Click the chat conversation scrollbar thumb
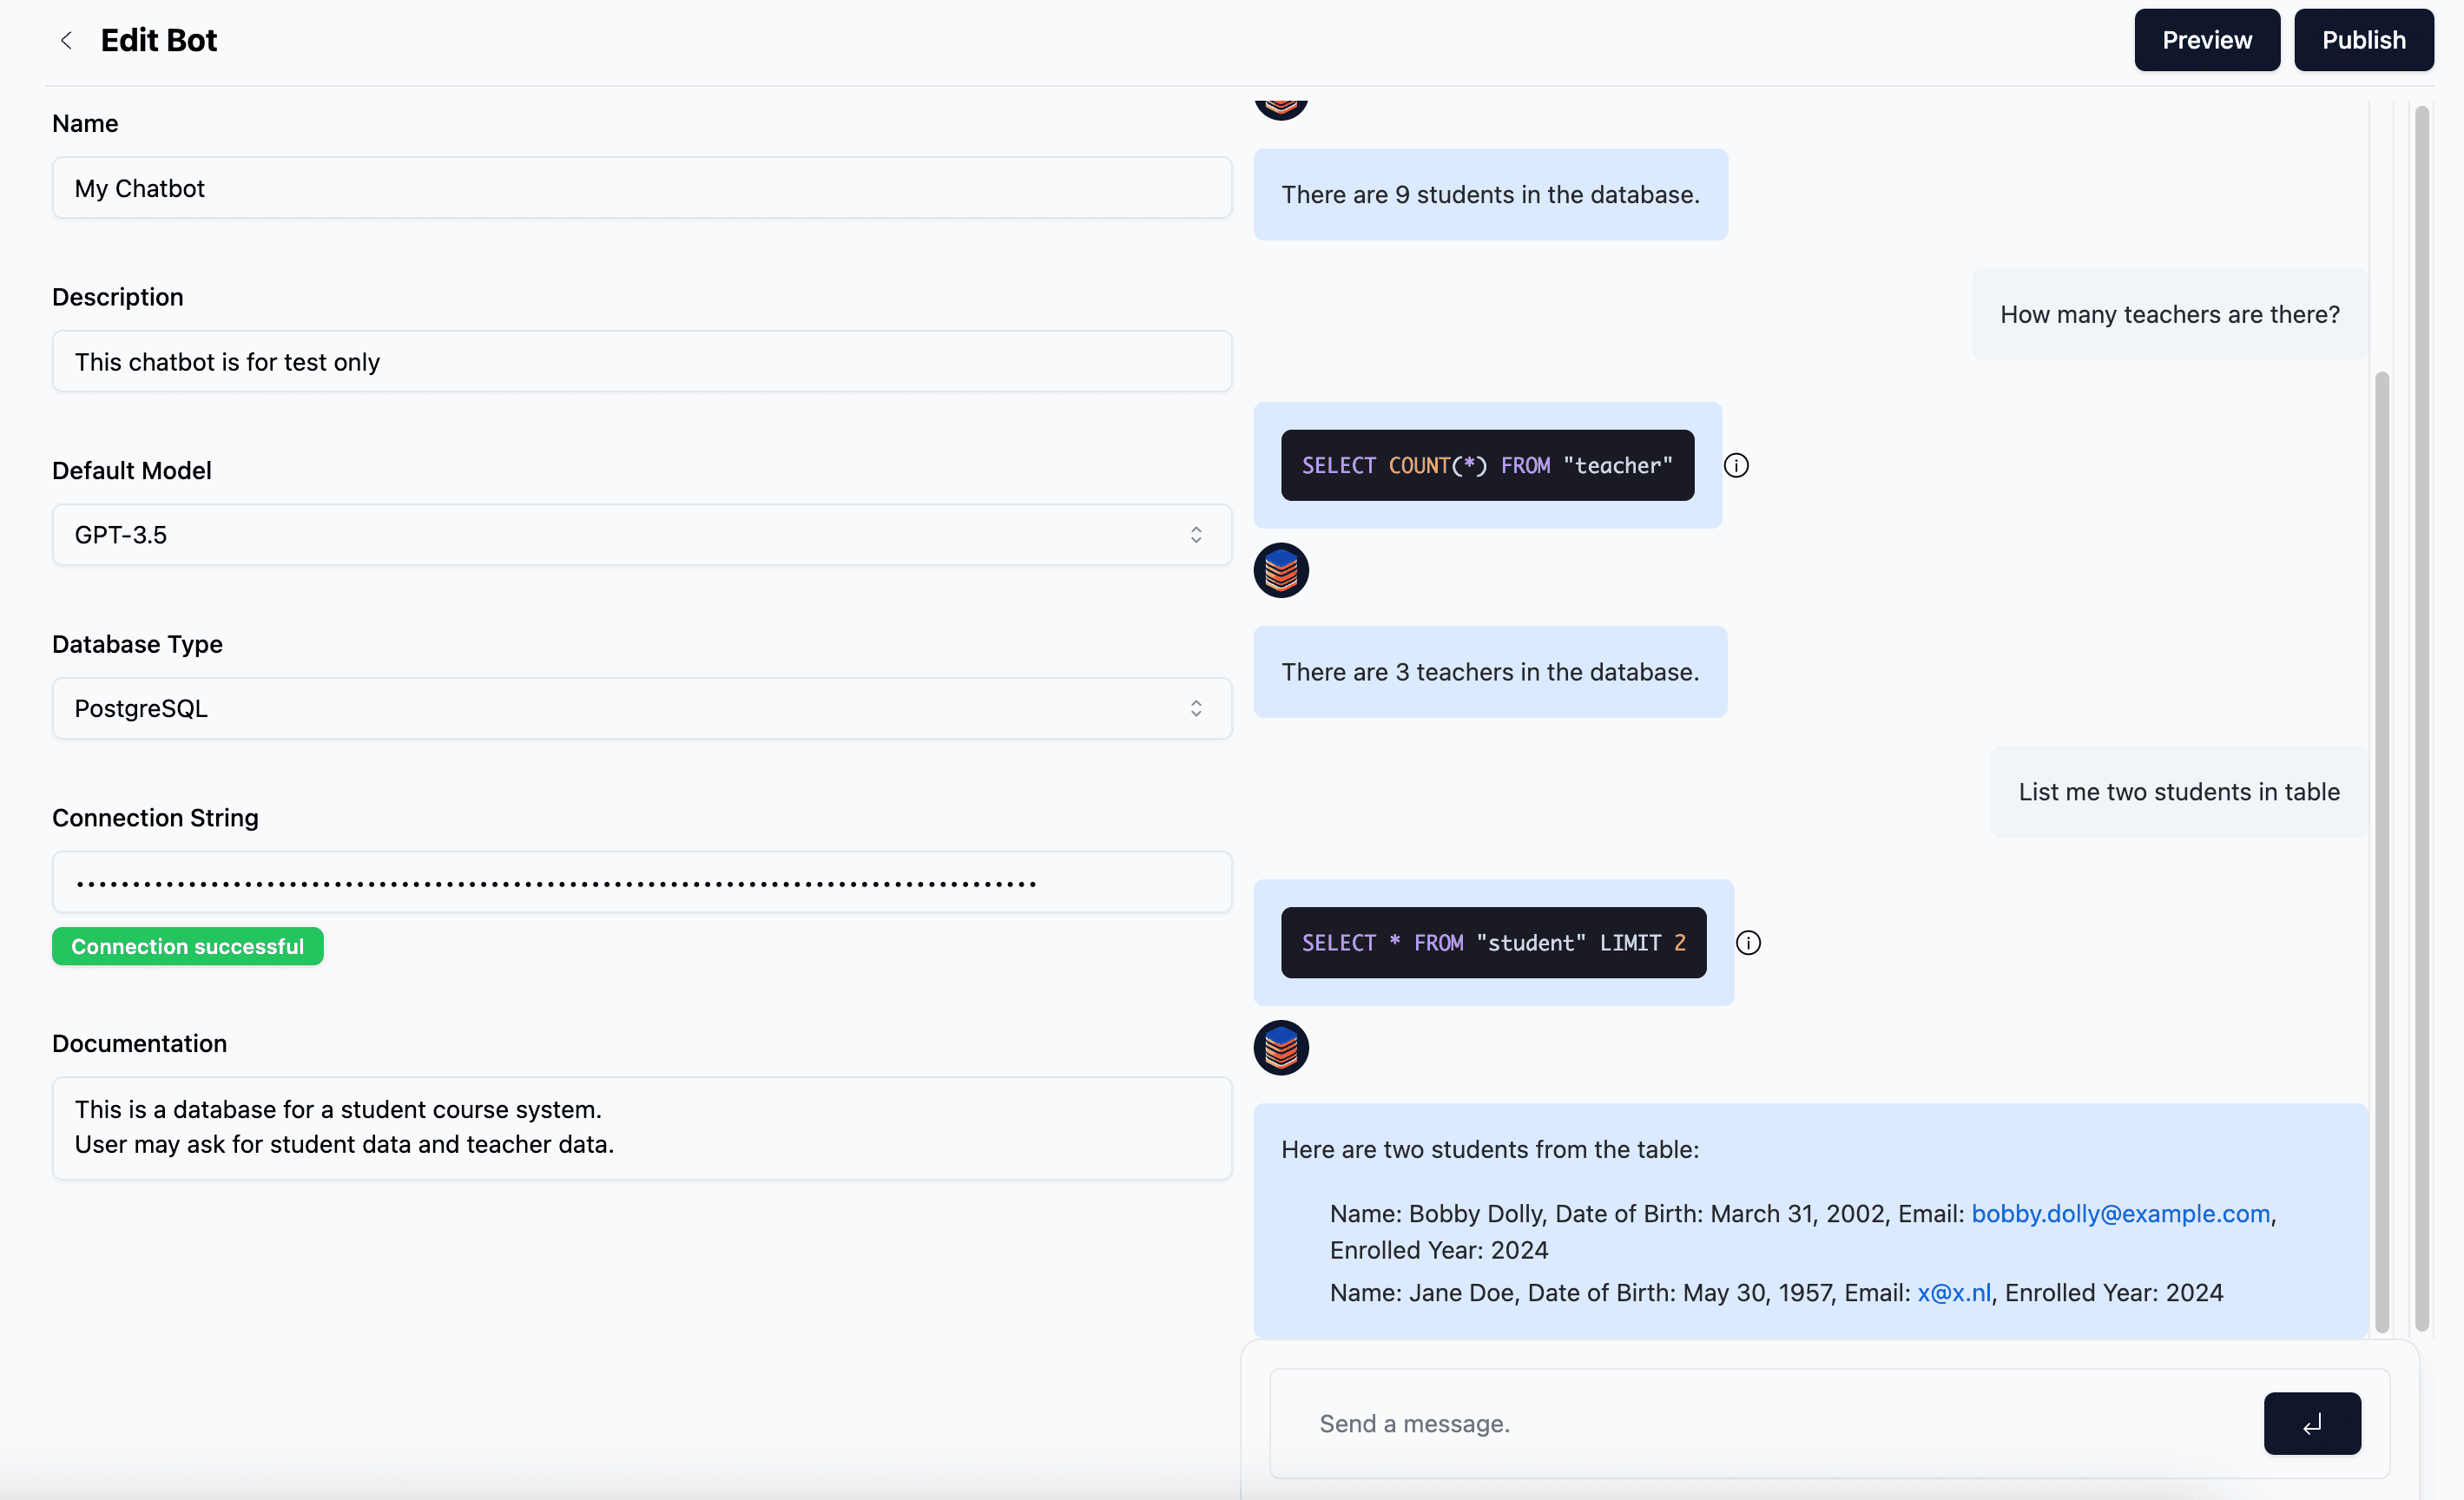The height and width of the screenshot is (1500, 2464). (x=2382, y=850)
